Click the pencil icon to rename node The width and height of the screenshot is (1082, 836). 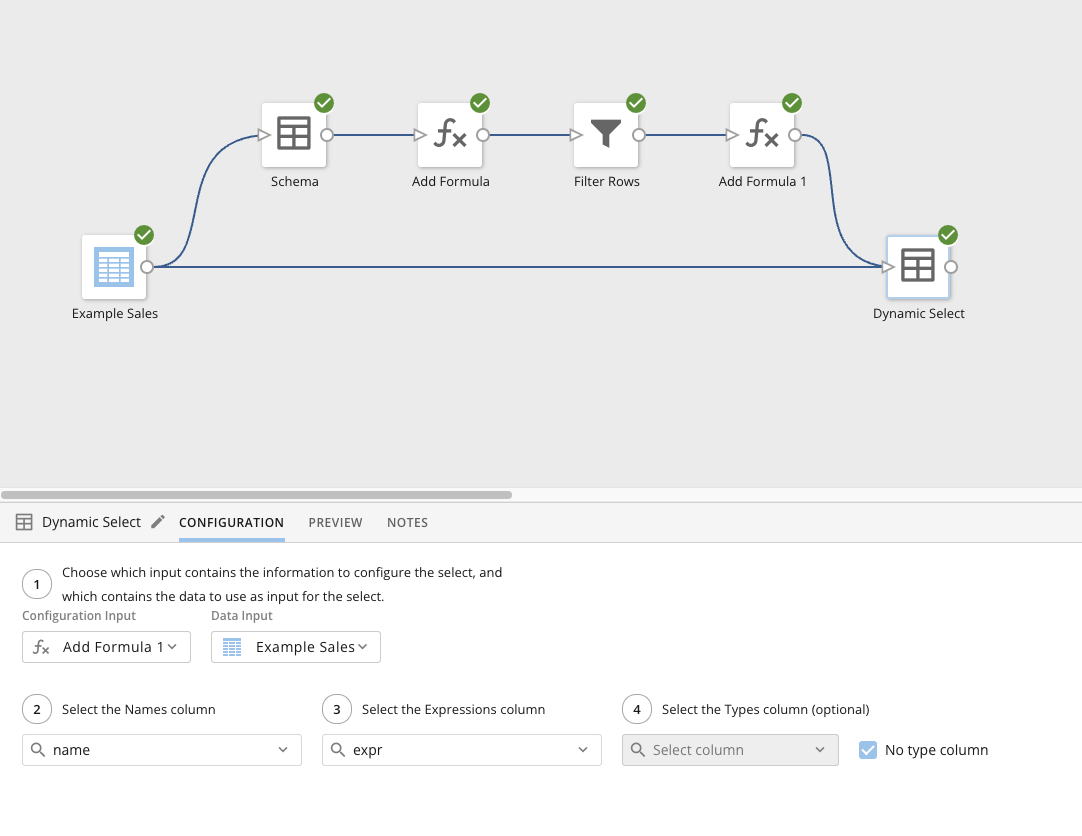coord(158,522)
